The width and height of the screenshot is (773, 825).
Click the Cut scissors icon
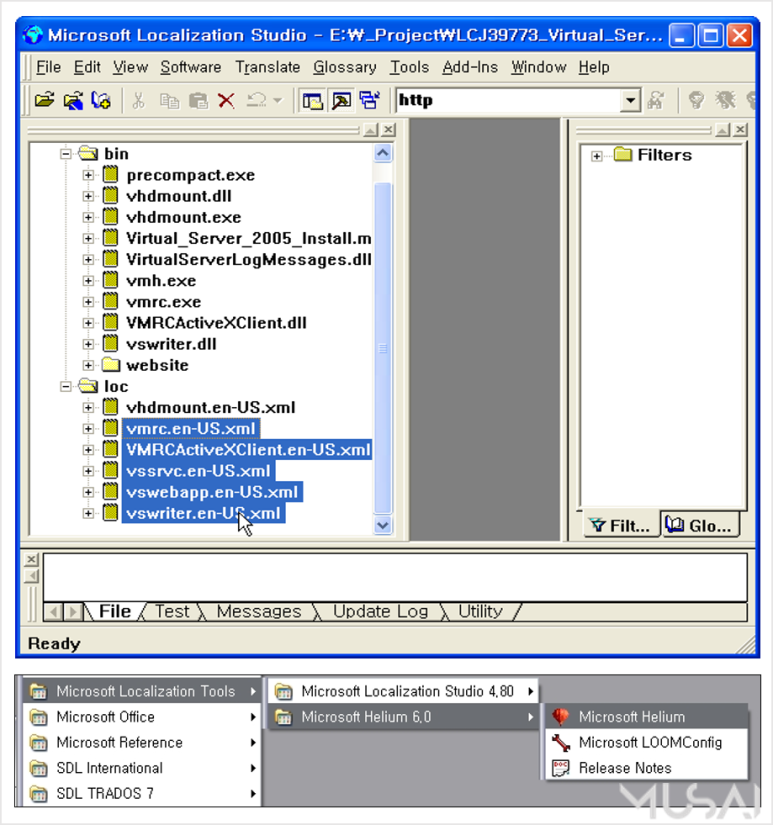(x=138, y=100)
